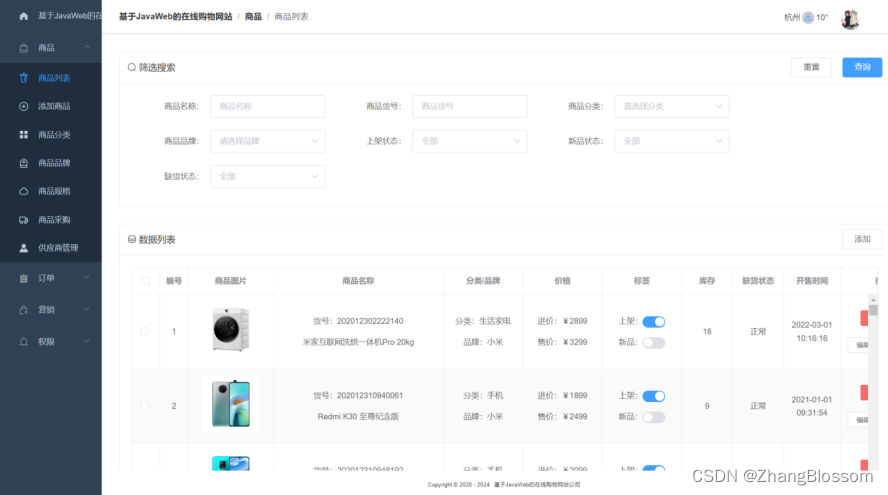The image size is (888, 495).
Task: Click the 商品分类 grid icon
Action: point(23,135)
